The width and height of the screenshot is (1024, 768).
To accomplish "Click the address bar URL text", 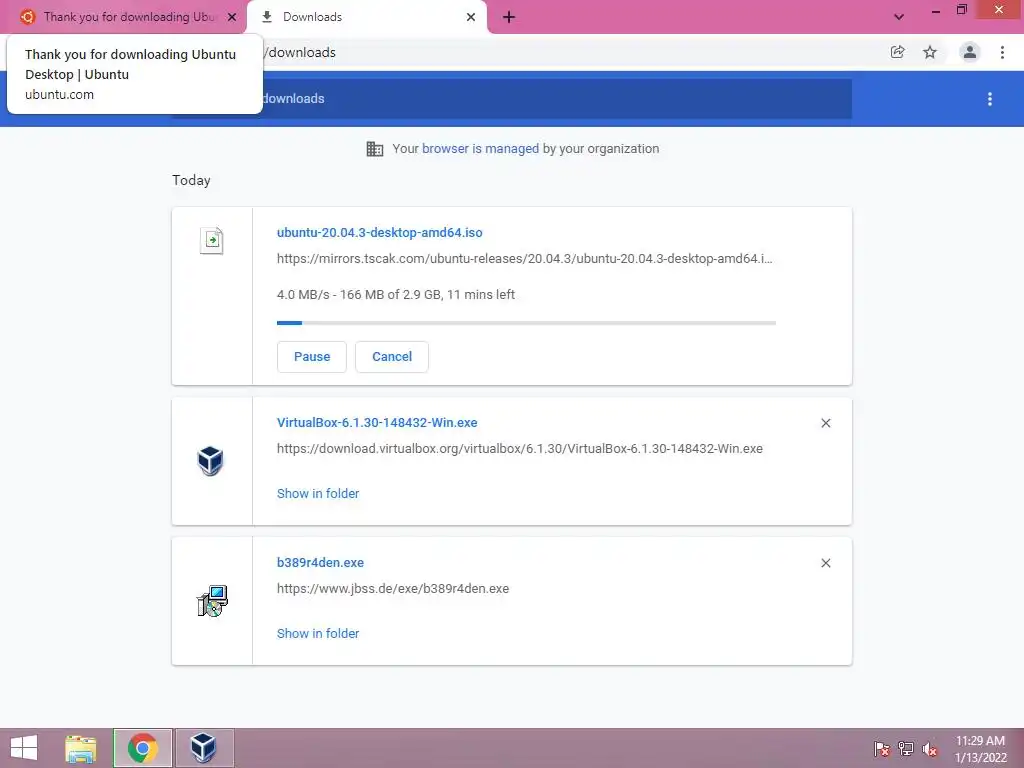I will click(302, 52).
